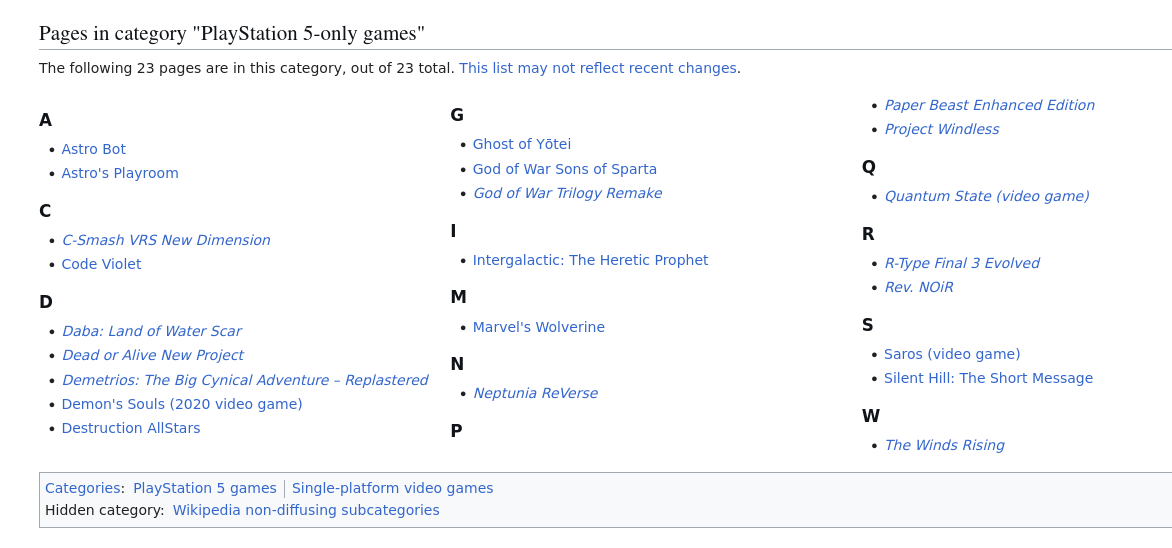Open the Astro's Playroom article
The width and height of the screenshot is (1172, 548).
[120, 173]
